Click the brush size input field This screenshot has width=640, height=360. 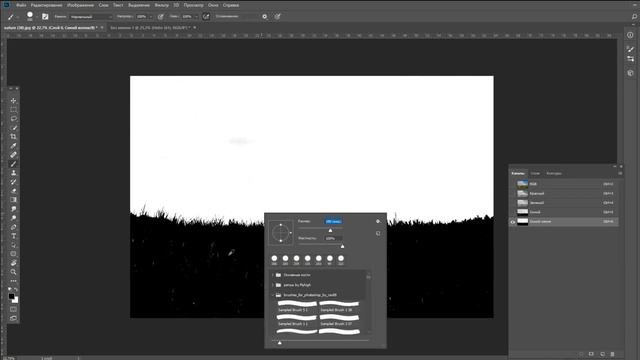click(x=333, y=221)
